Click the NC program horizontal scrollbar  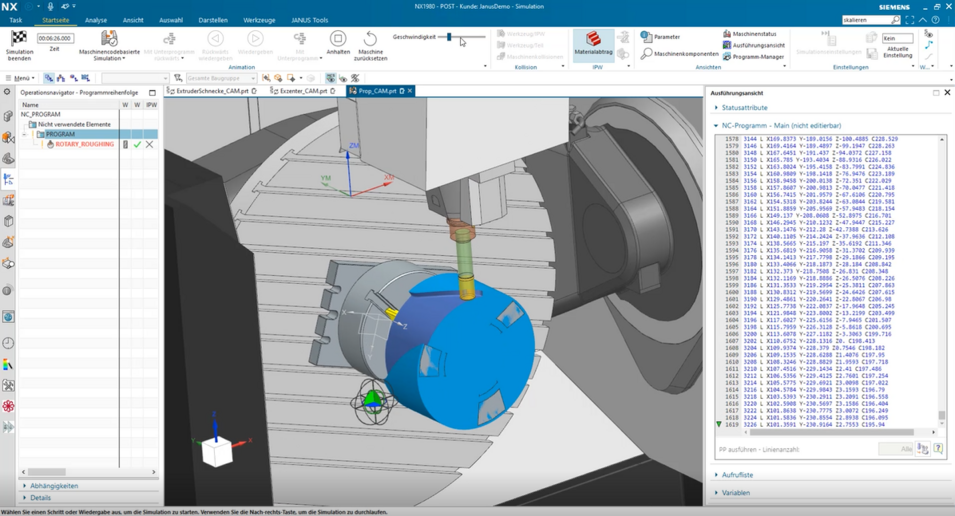pos(832,432)
